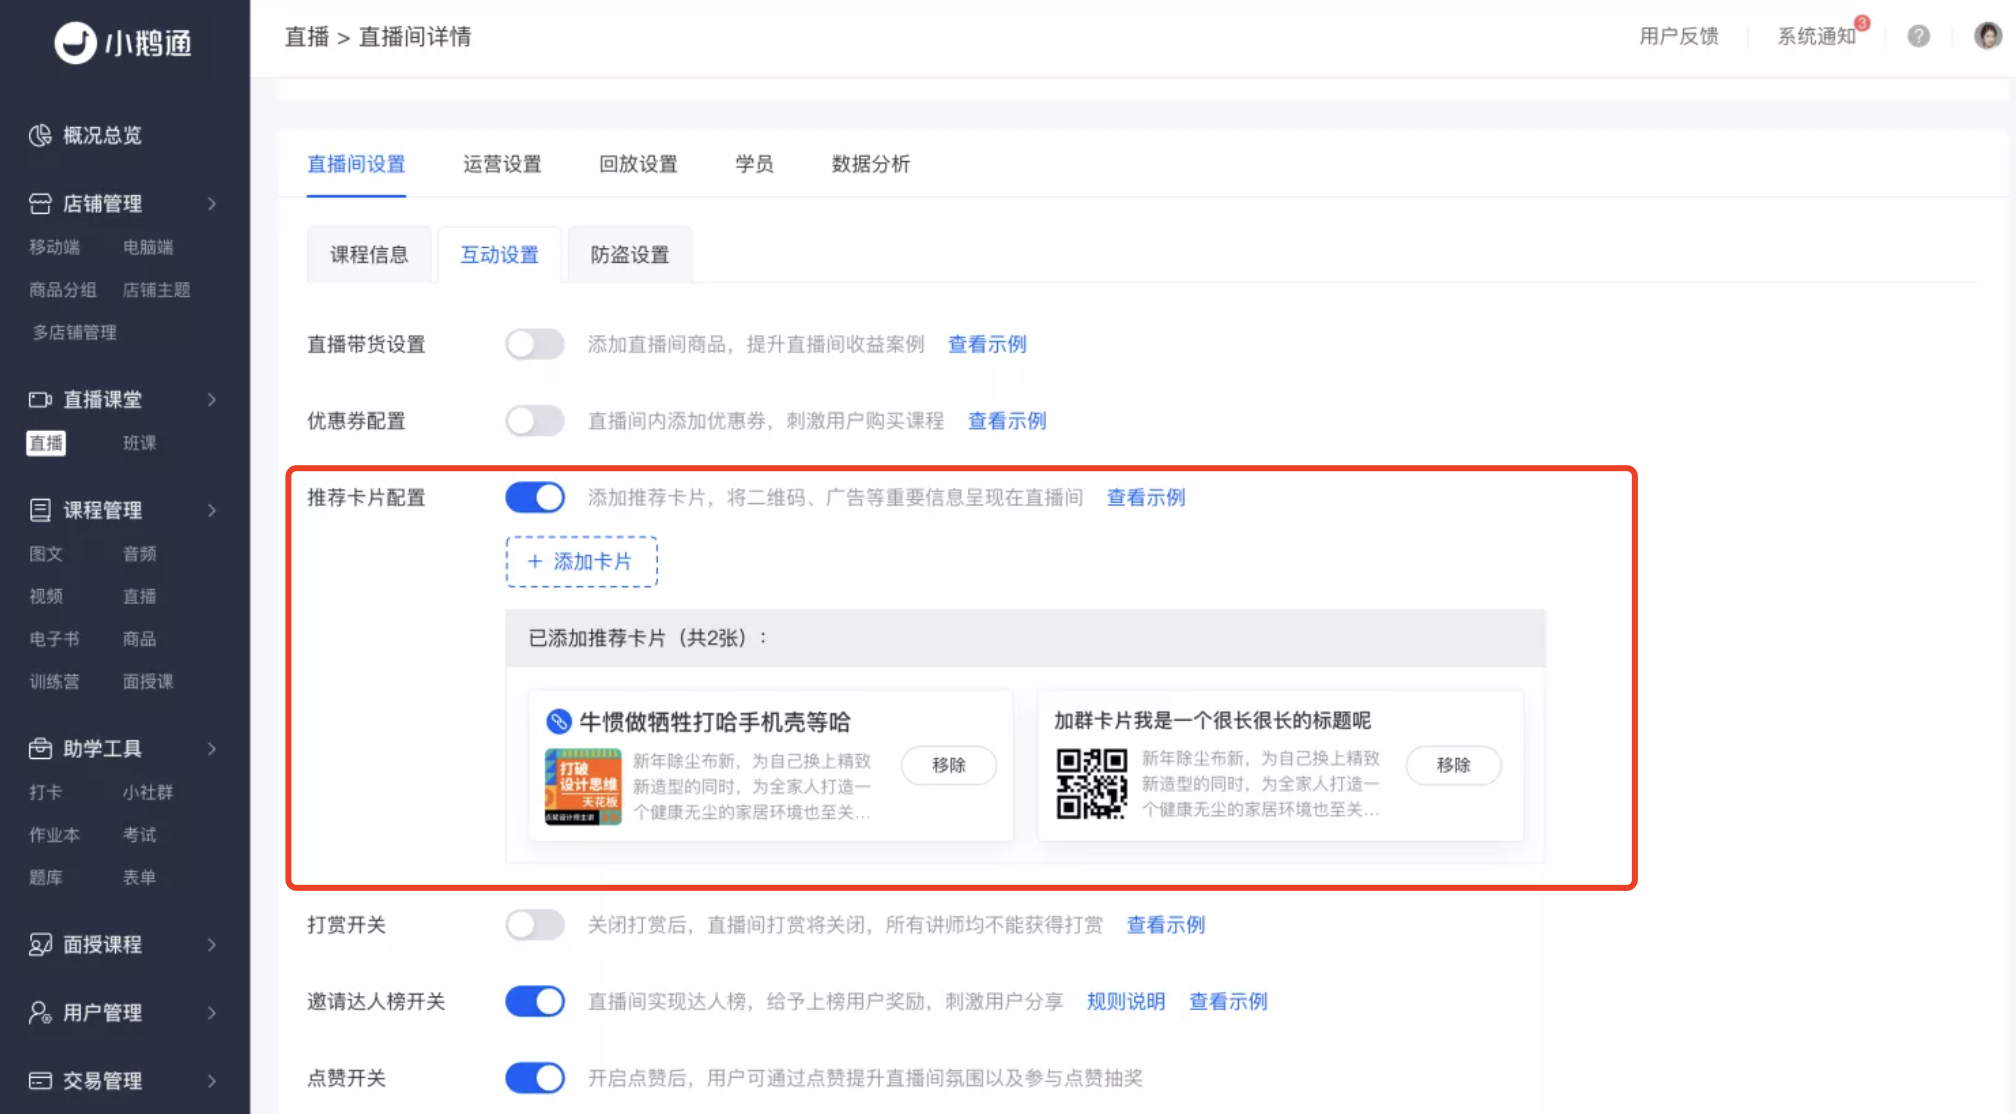Click the 面授课程 icon
Screen dimensions: 2016x1114
click(40, 944)
